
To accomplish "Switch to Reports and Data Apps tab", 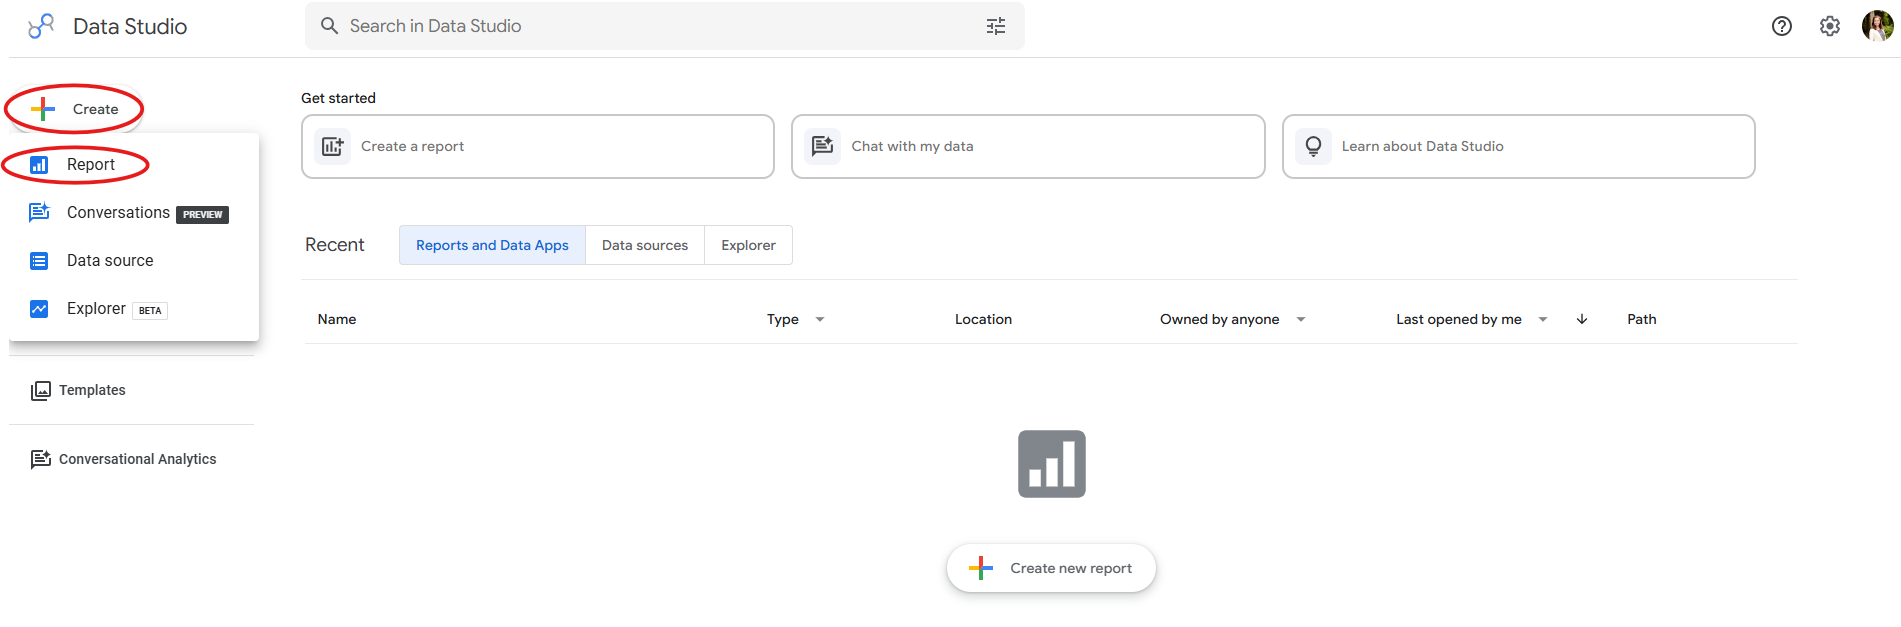I will [x=492, y=245].
